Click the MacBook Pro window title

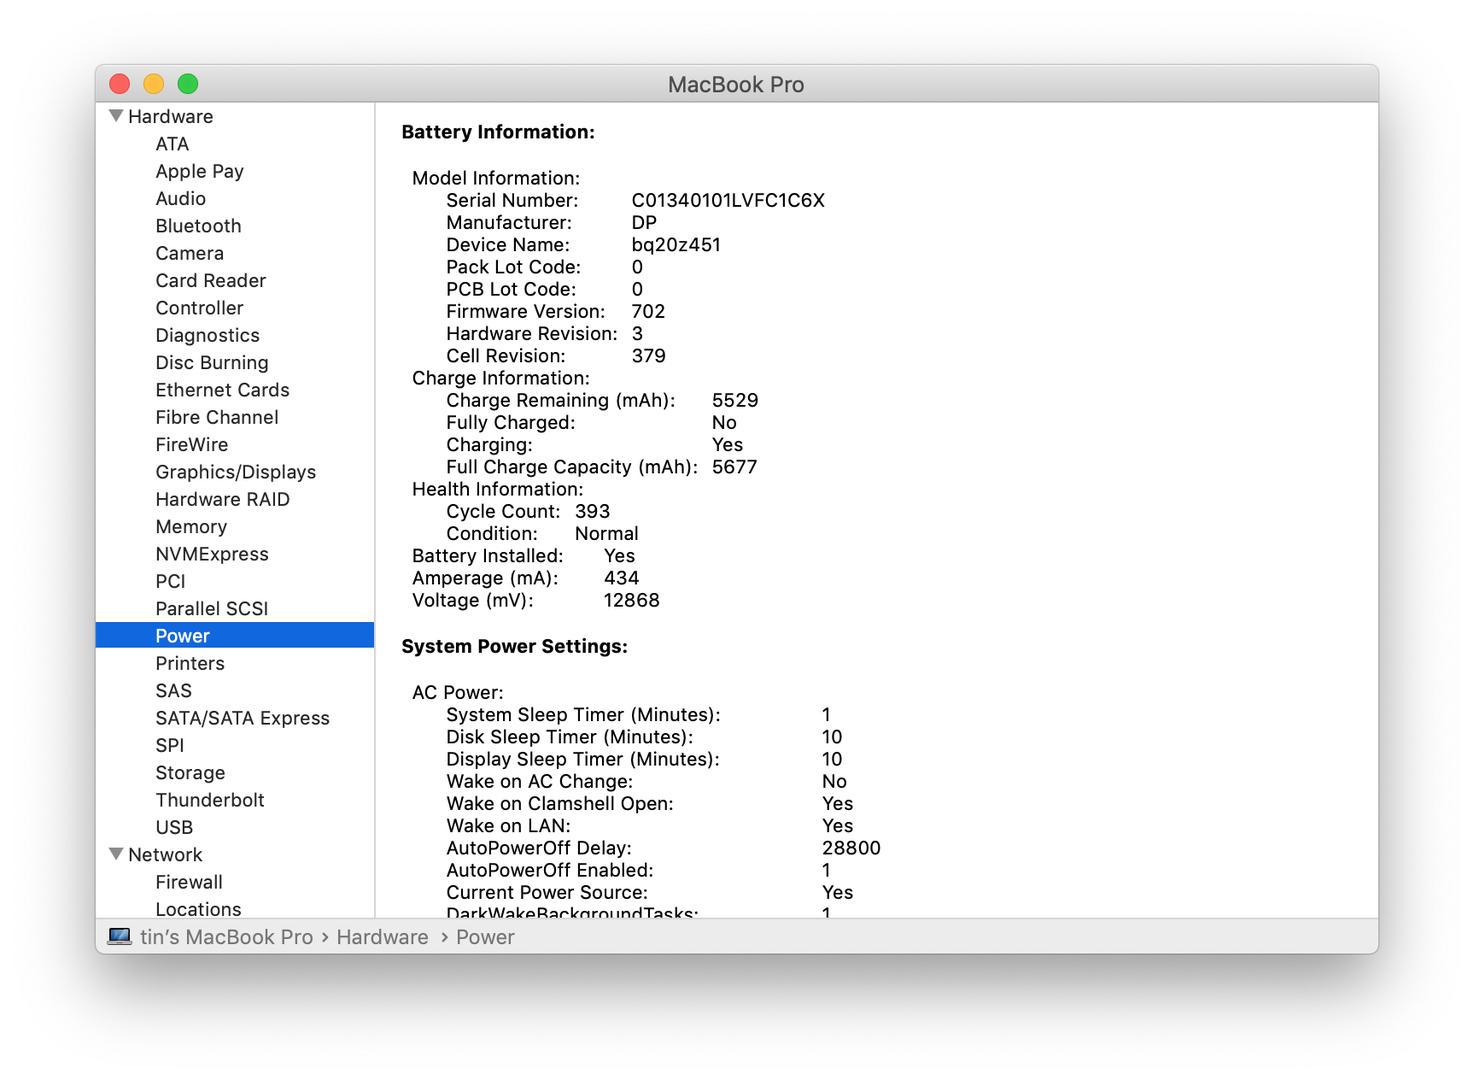point(736,84)
